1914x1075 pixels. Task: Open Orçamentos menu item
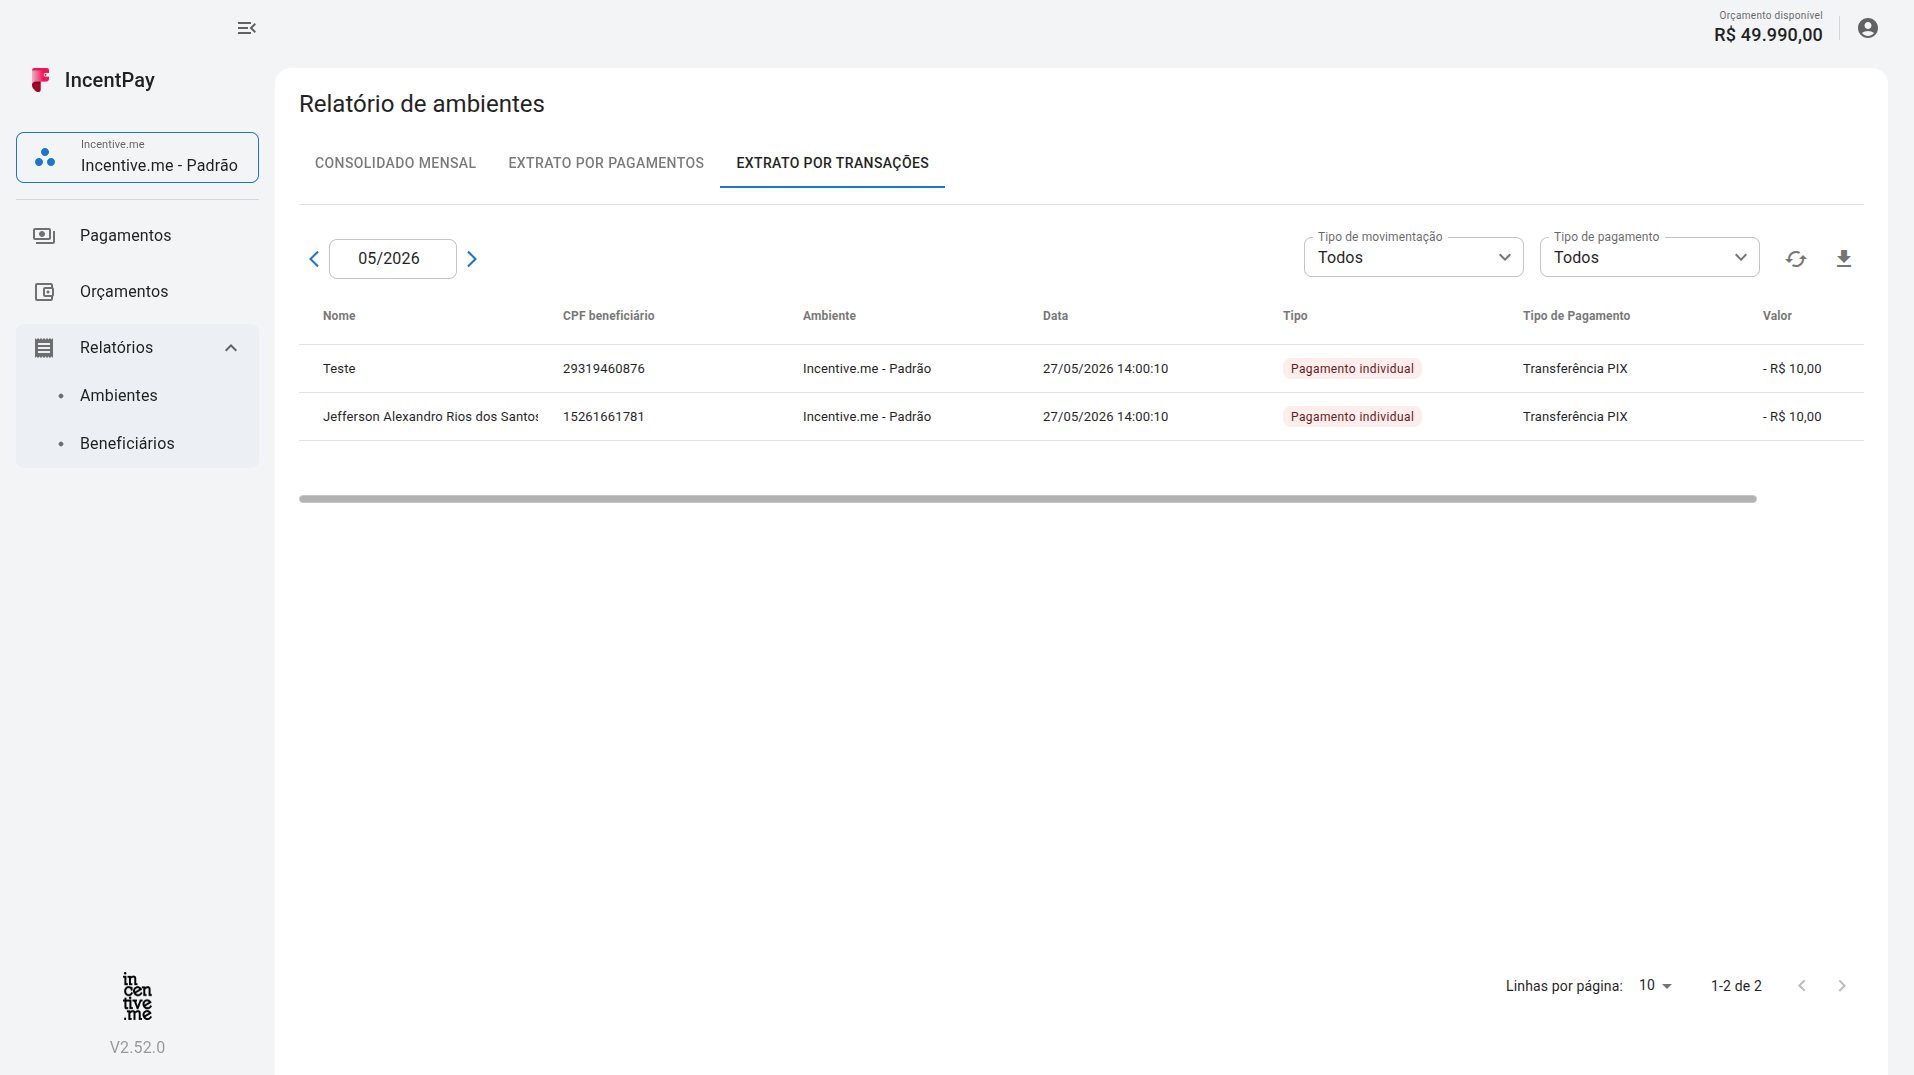pyautogui.click(x=137, y=291)
